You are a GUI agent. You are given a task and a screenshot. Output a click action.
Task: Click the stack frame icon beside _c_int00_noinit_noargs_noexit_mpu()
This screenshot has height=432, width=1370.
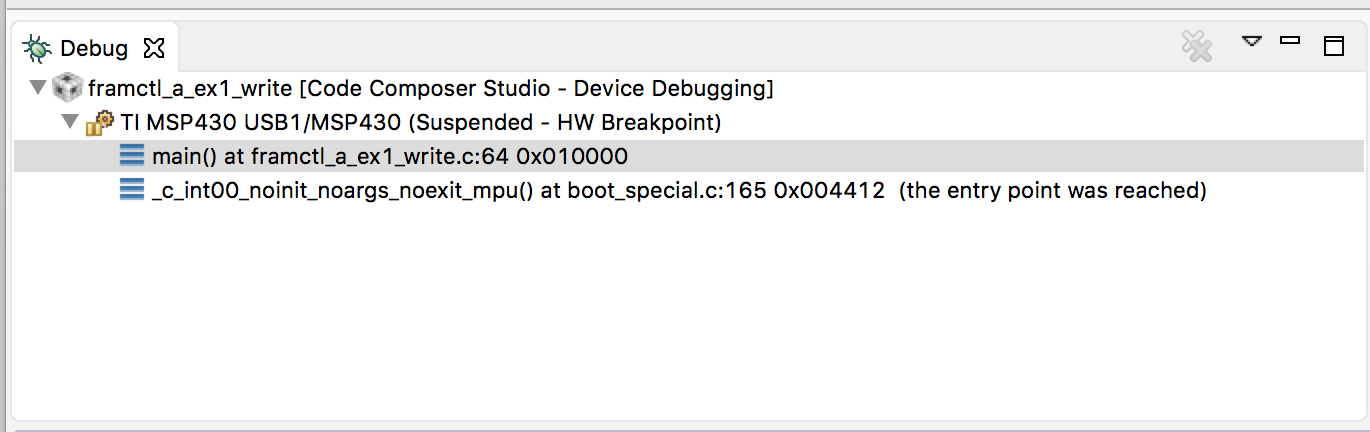[x=132, y=190]
